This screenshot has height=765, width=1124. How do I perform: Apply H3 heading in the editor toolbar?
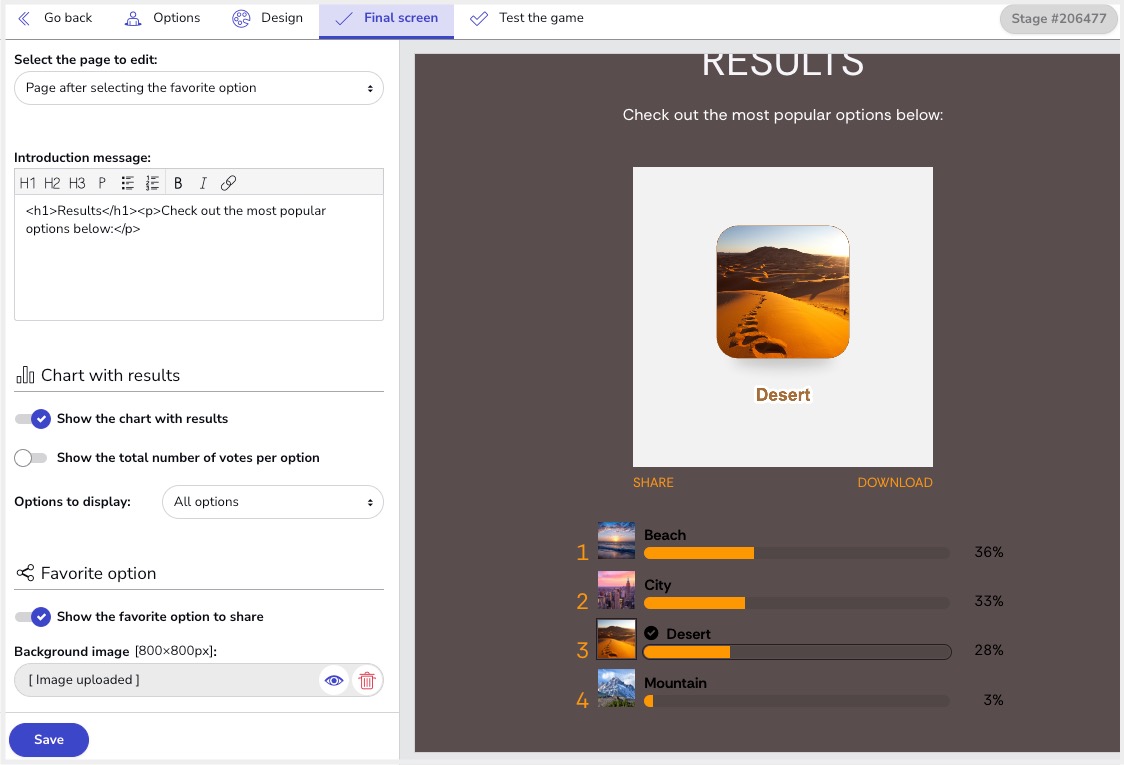(x=77, y=183)
